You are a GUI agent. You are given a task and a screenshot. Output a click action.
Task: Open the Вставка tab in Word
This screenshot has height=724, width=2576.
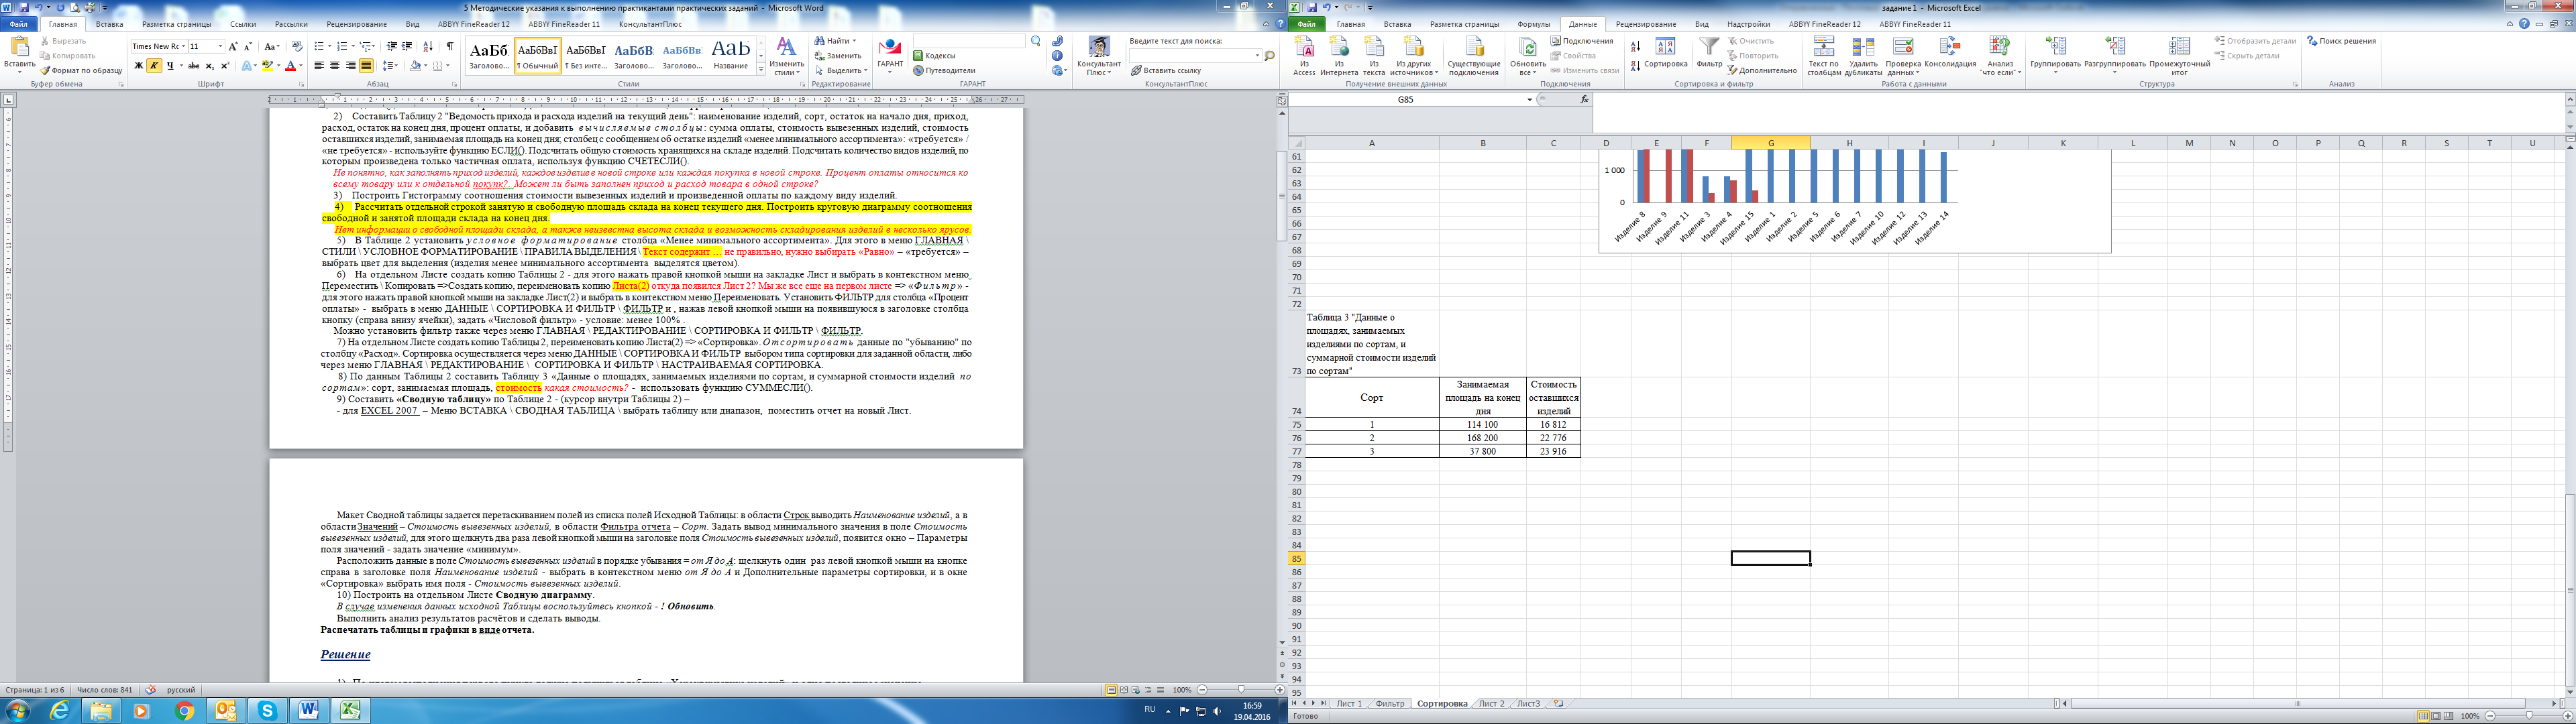(109, 24)
